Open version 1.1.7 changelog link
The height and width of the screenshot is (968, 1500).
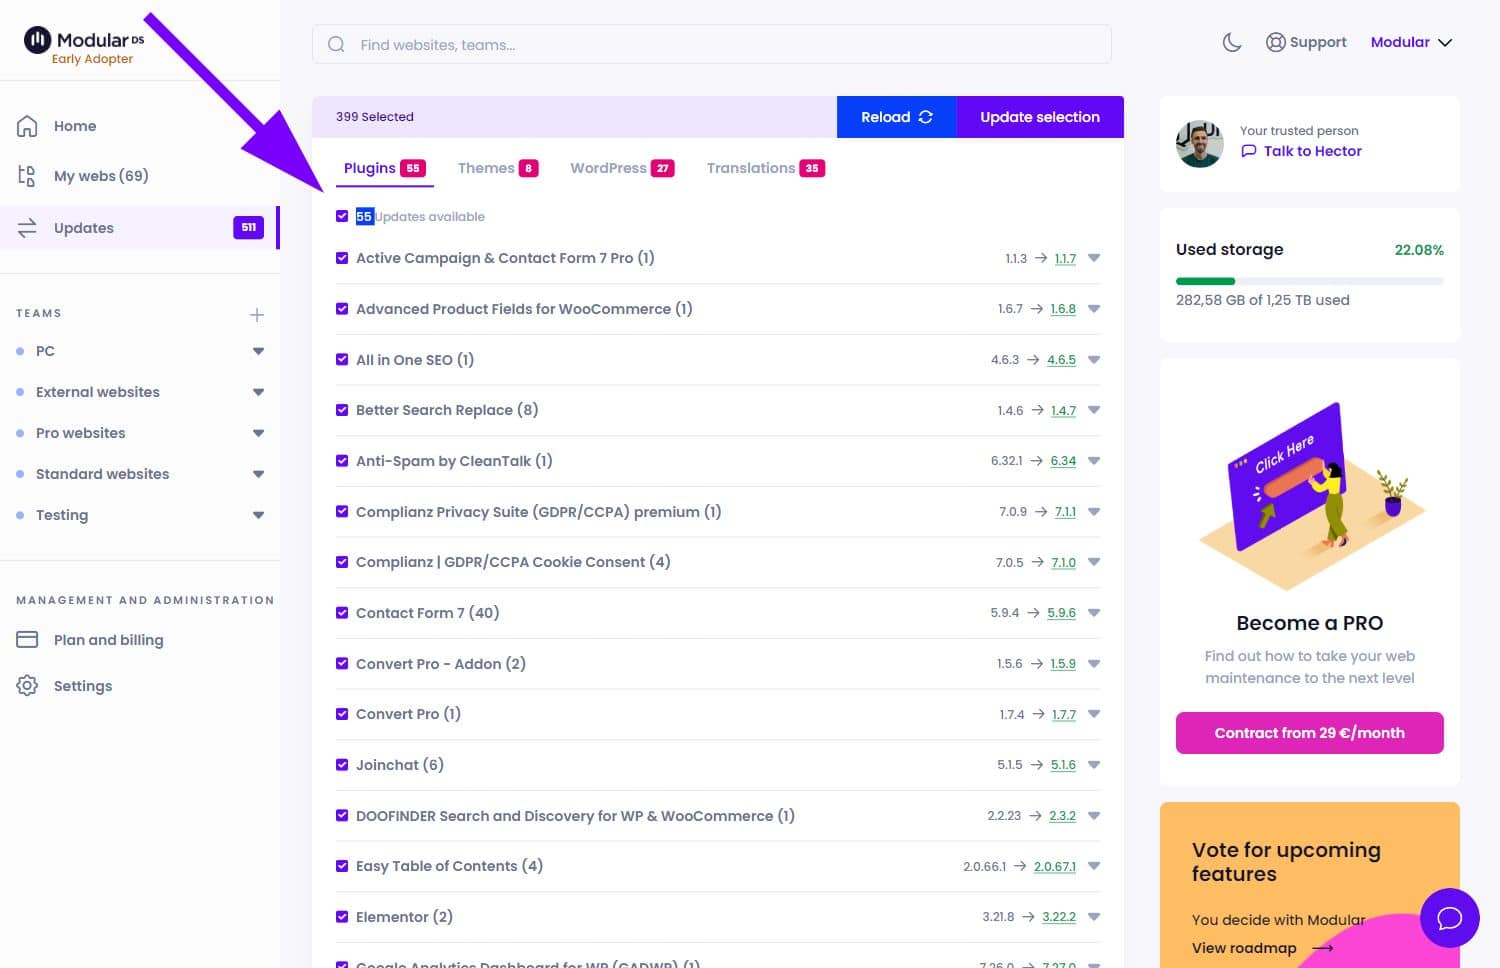(x=1065, y=259)
